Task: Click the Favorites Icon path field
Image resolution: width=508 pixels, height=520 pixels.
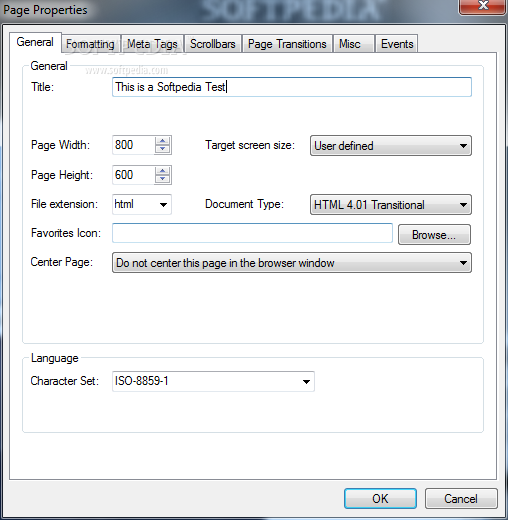Action: 252,233
